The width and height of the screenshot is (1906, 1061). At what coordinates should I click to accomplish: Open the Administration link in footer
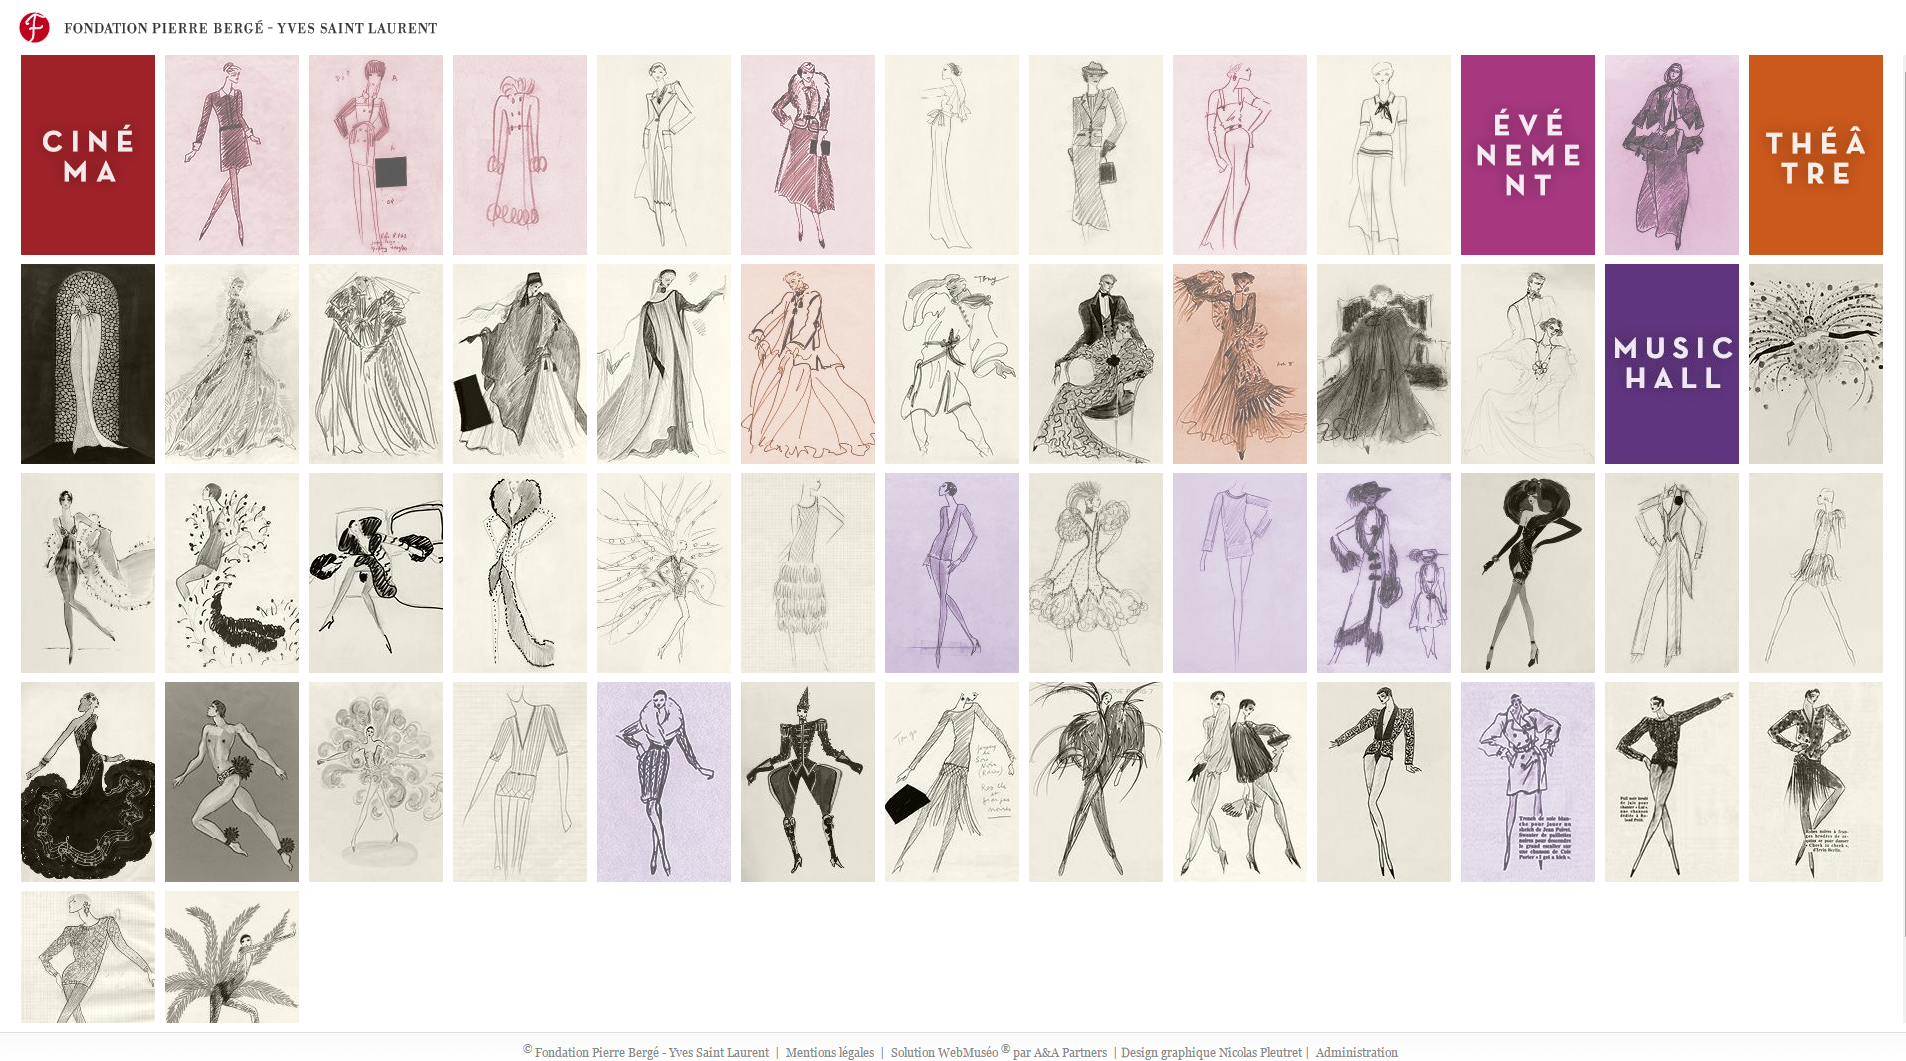(1356, 1052)
